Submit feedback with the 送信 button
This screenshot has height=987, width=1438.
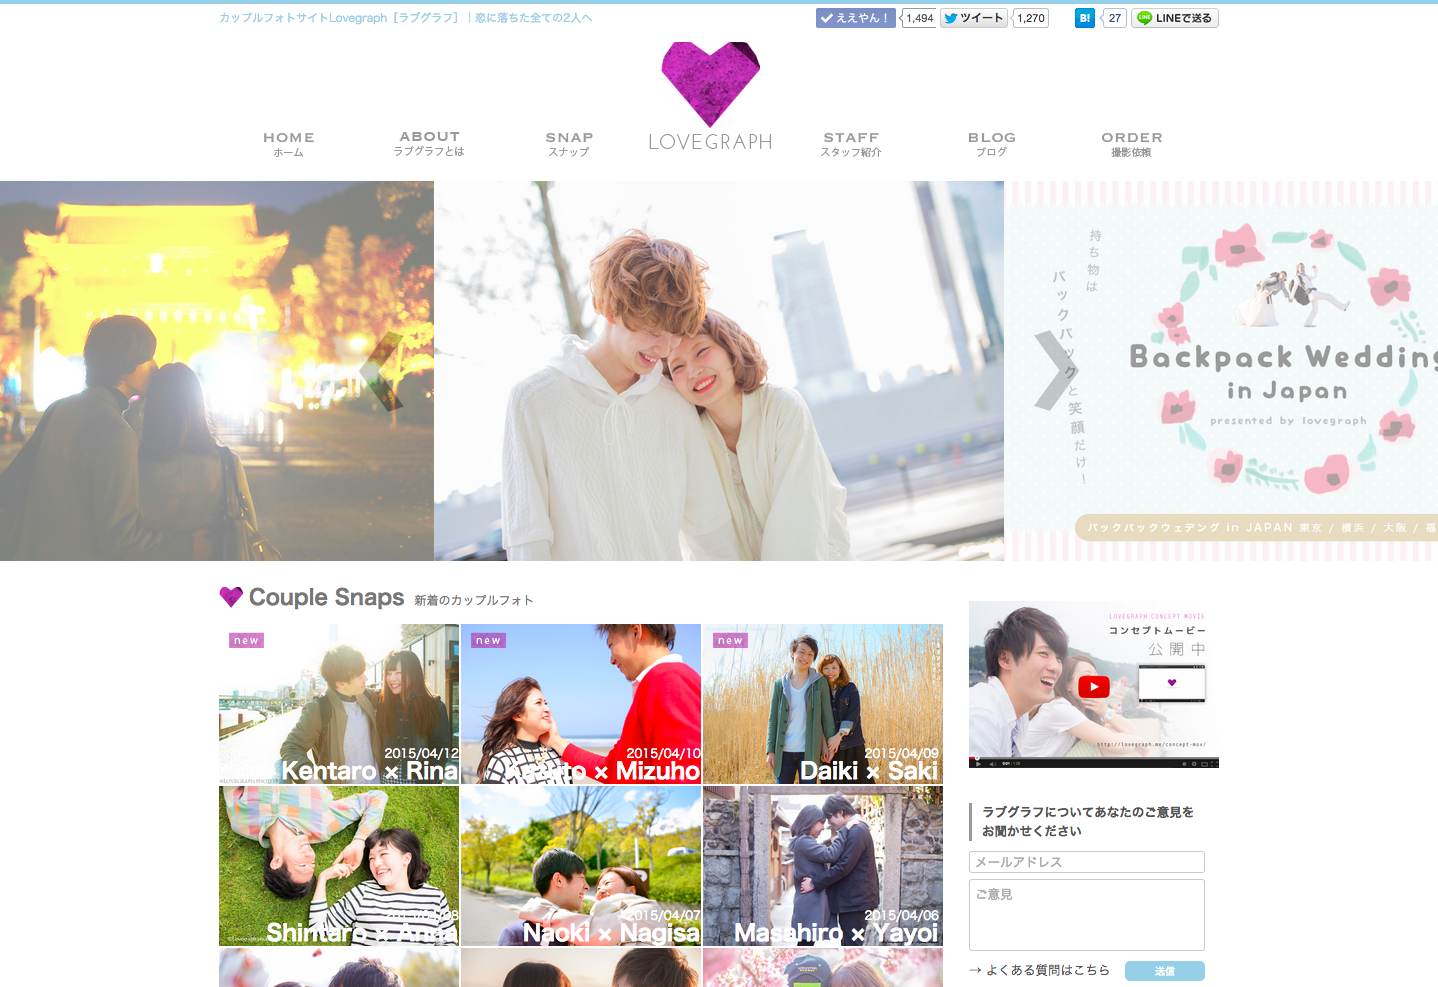coord(1164,971)
